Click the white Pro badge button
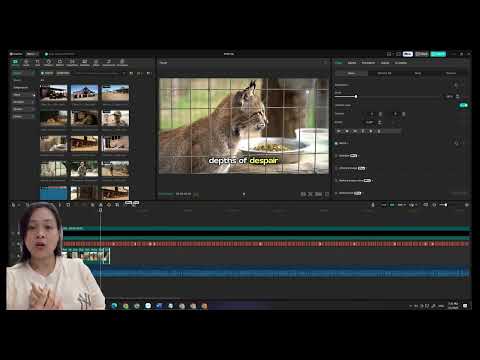The width and height of the screenshot is (480, 360). [408, 54]
